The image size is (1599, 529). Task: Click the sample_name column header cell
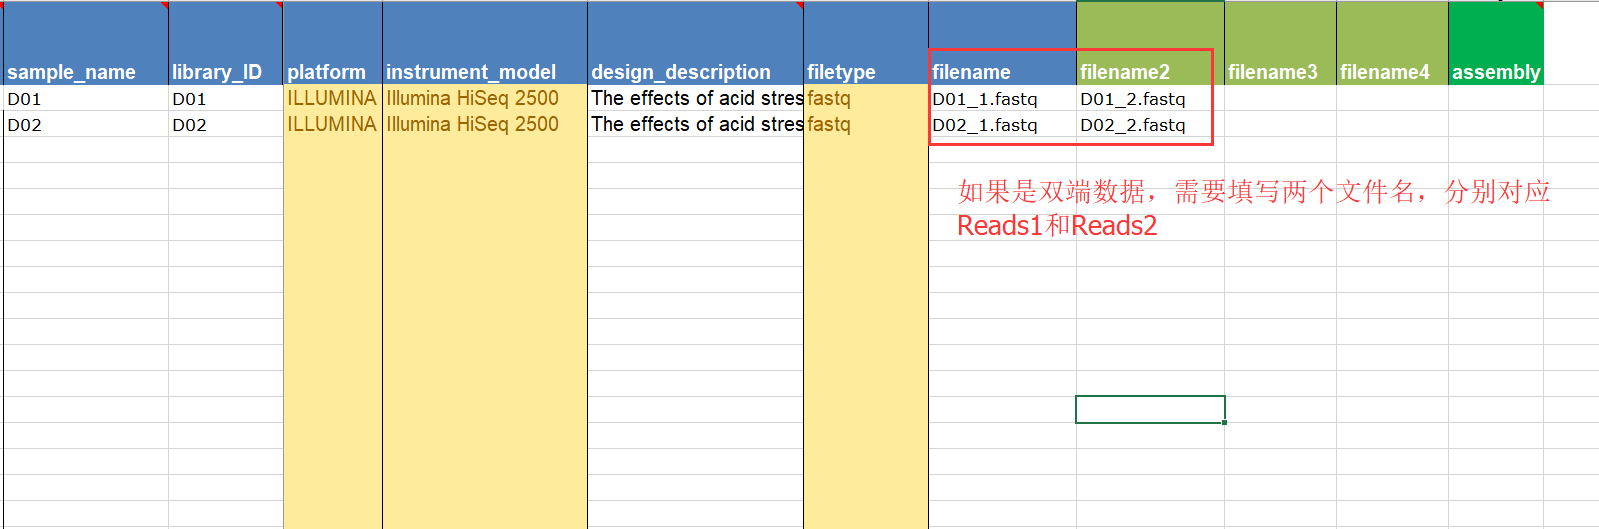(x=85, y=71)
